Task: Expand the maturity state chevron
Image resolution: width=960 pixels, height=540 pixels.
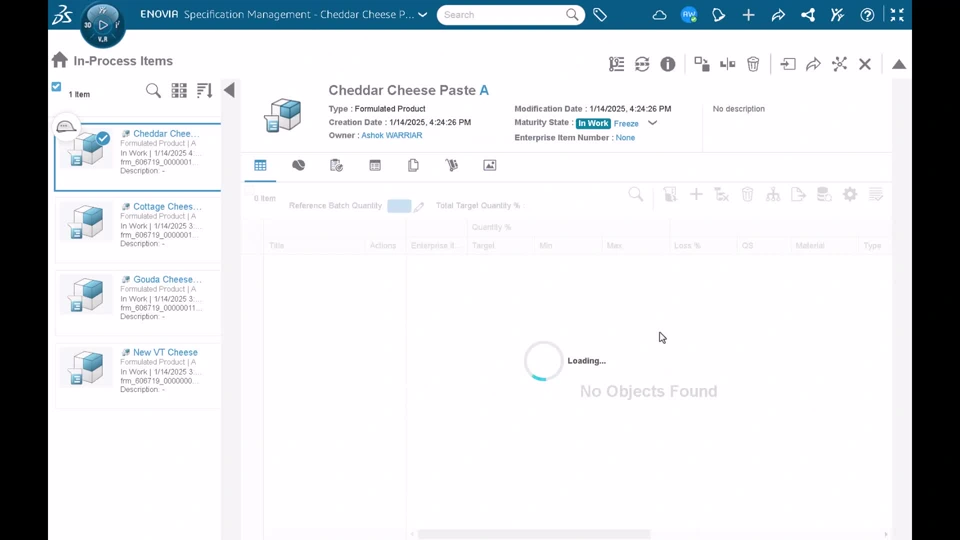Action: coord(653,123)
